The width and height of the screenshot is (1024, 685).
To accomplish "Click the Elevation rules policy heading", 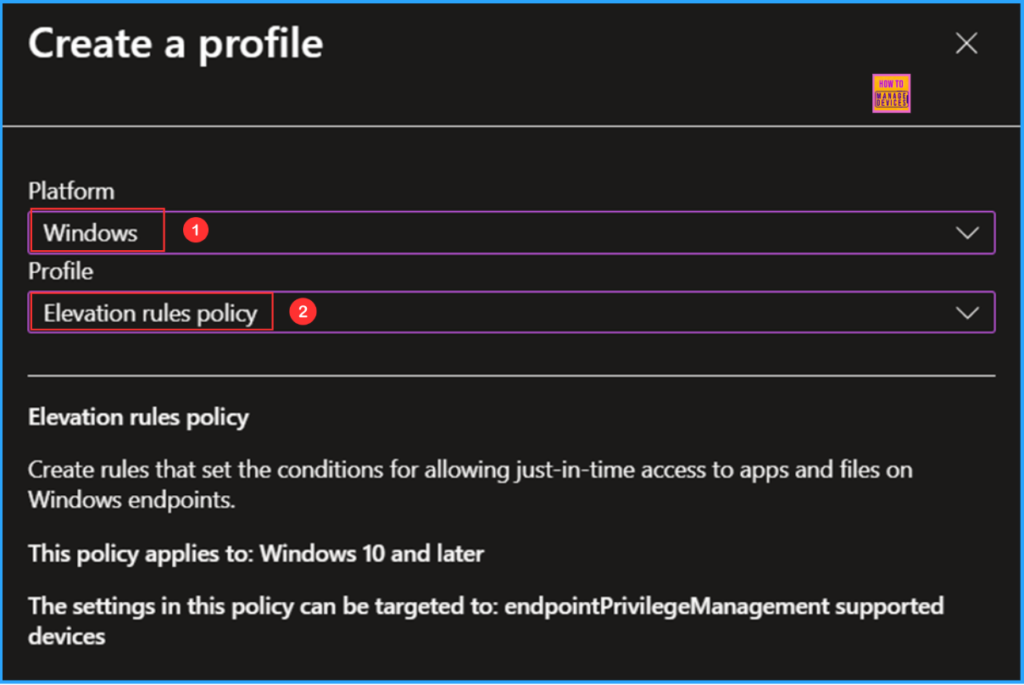I will pyautogui.click(x=138, y=417).
